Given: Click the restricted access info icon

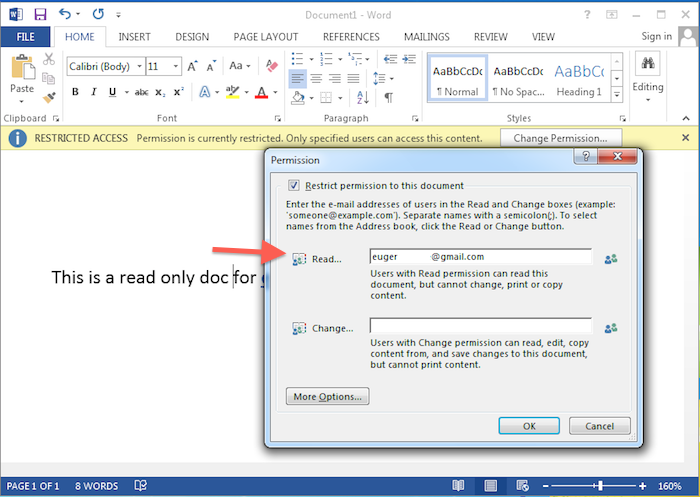Looking at the screenshot, I should tap(17, 138).
